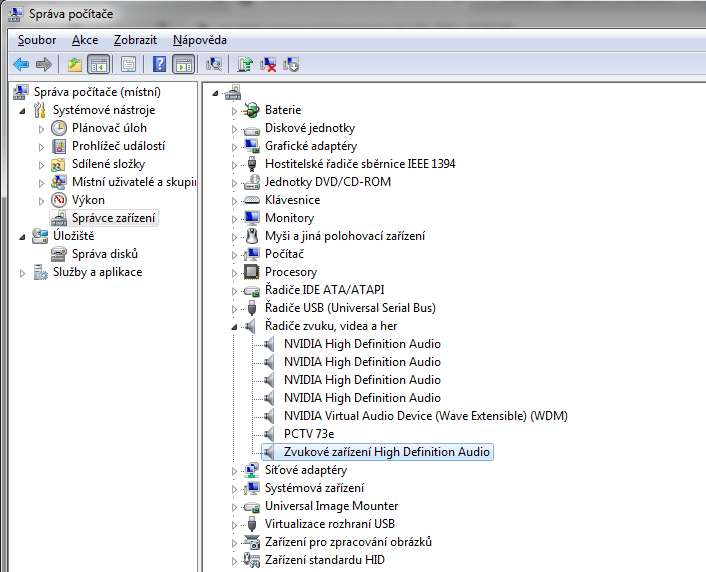Click the Jednotky DVD/CD-ROM drive icon
Screen dimensions: 706x572
coord(251,182)
